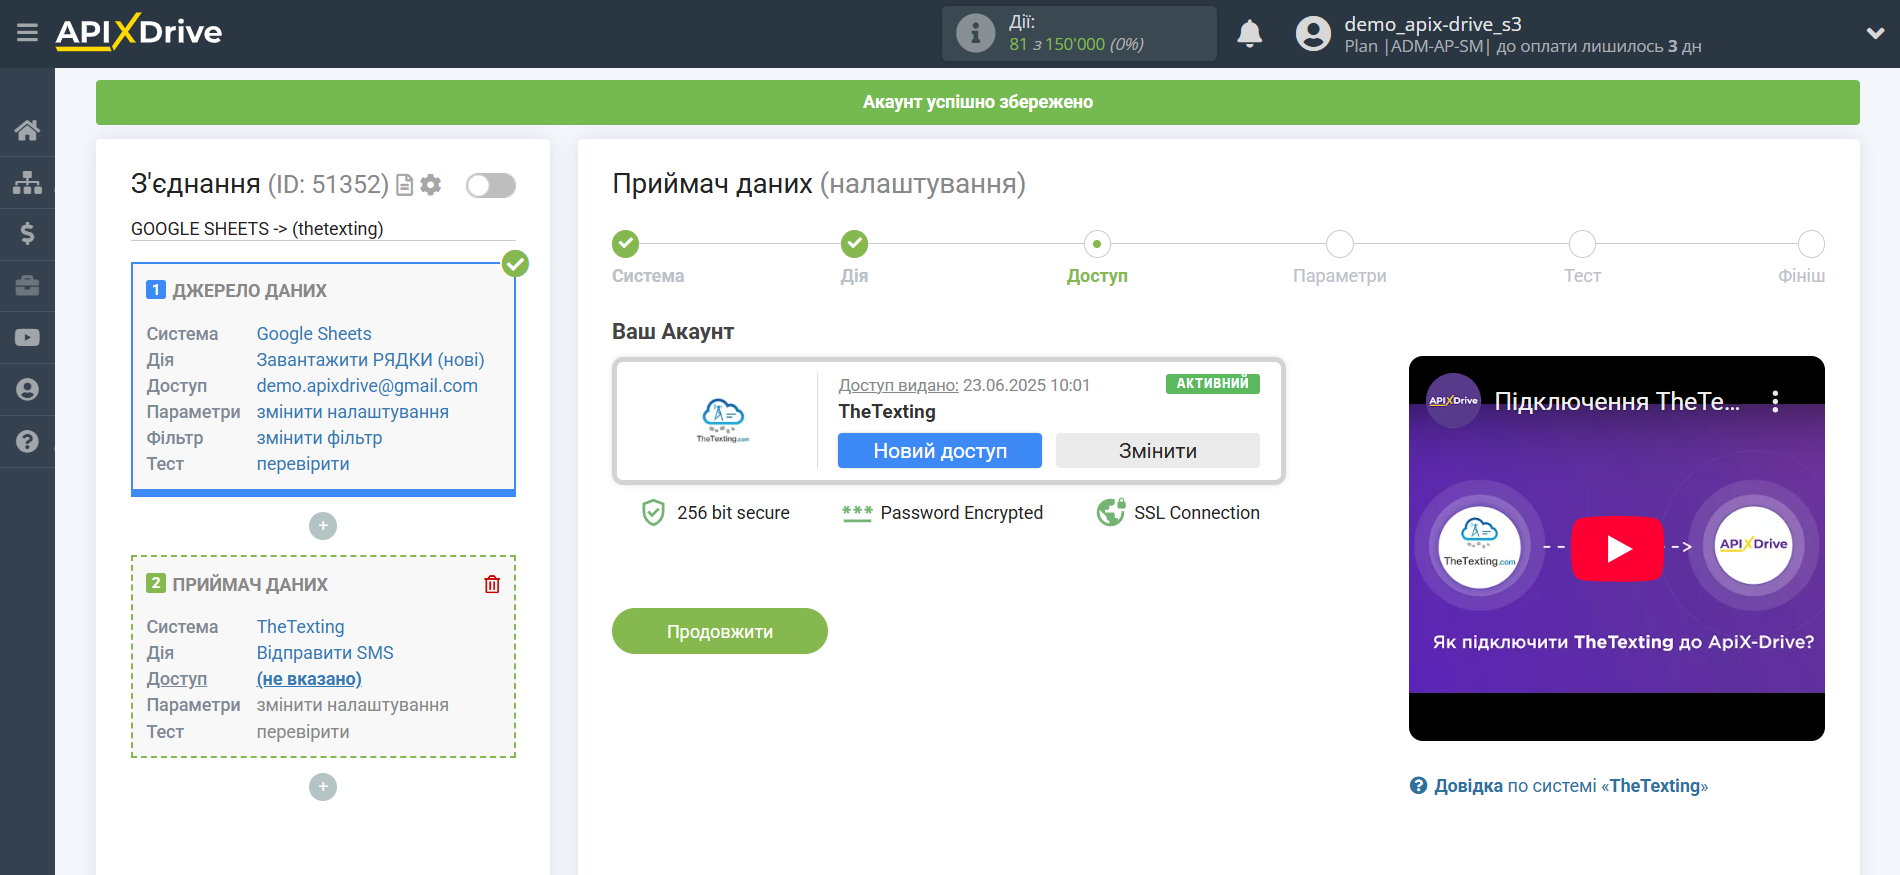Click Відправити SMS action link
Image resolution: width=1900 pixels, height=875 pixels.
(325, 653)
